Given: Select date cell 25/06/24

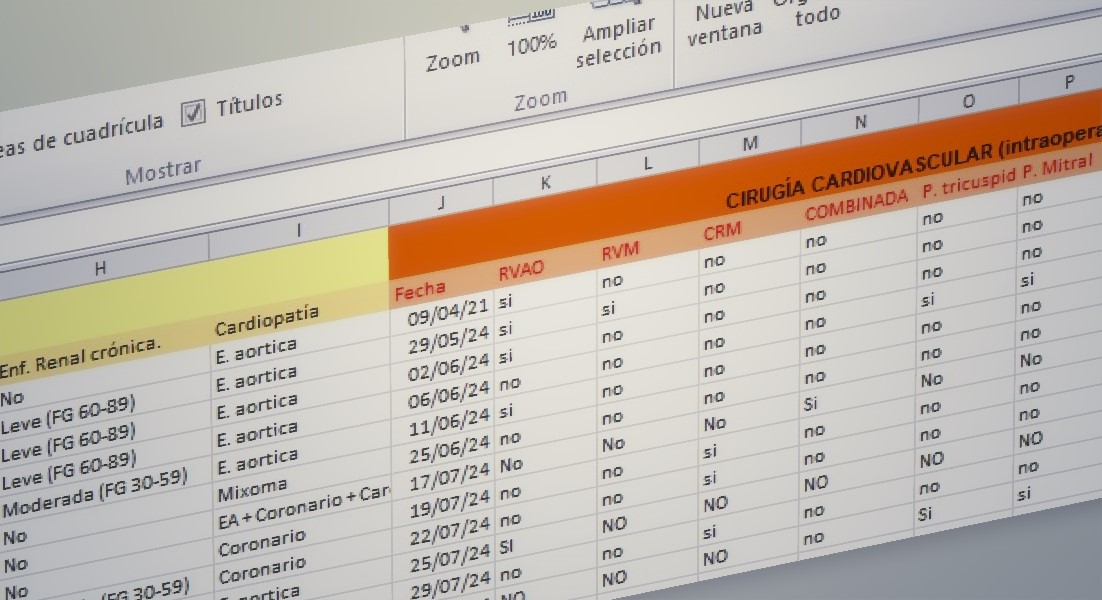Looking at the screenshot, I should click(x=448, y=450).
